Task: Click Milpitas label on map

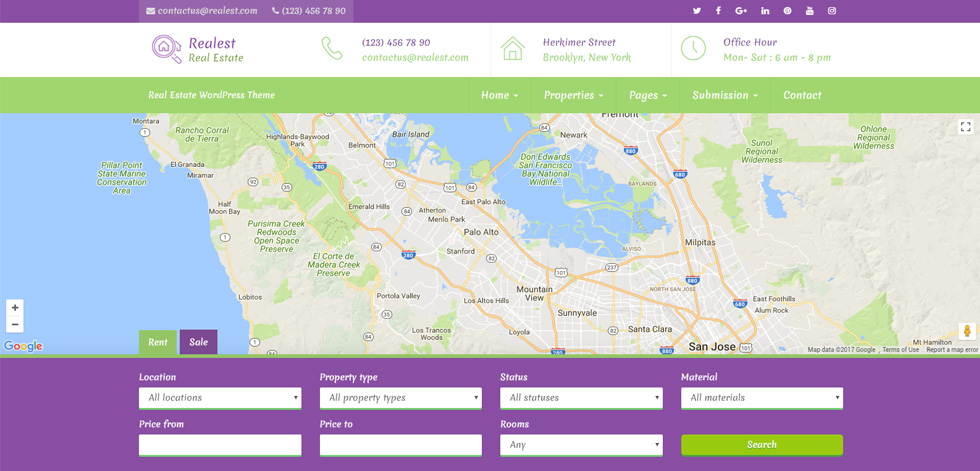Action: [x=701, y=242]
